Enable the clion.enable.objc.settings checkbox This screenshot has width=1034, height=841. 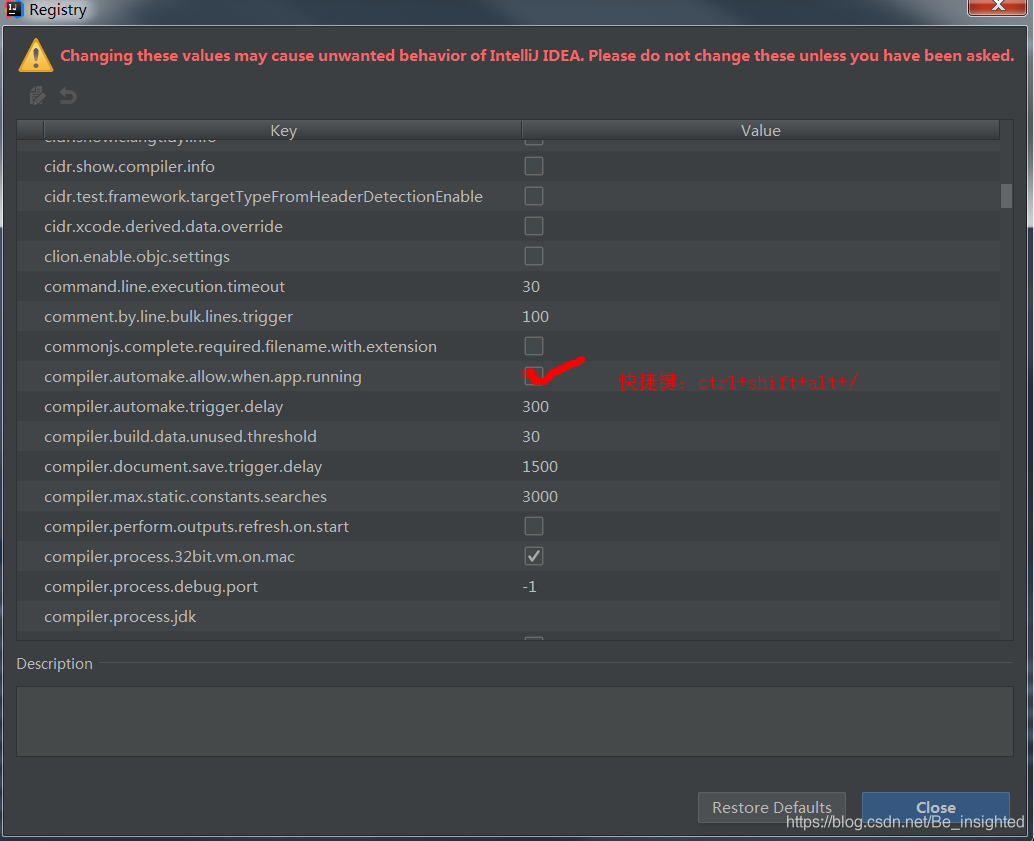533,256
